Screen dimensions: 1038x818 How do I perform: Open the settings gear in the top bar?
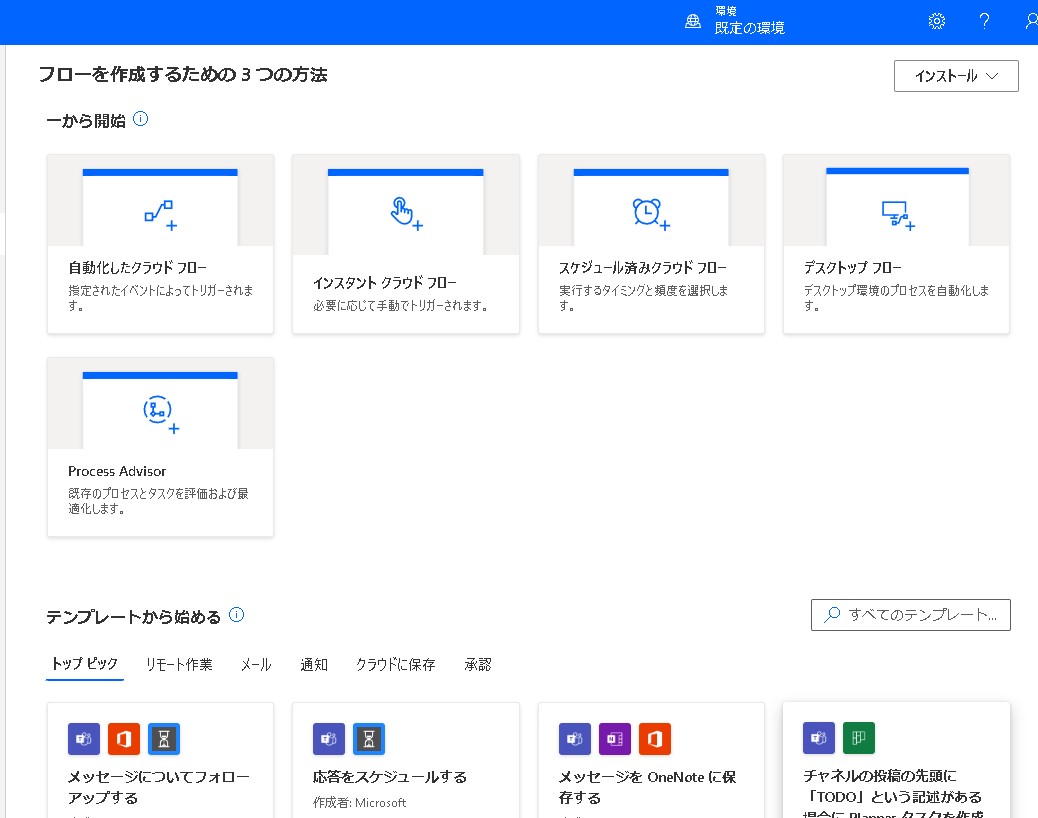(936, 20)
